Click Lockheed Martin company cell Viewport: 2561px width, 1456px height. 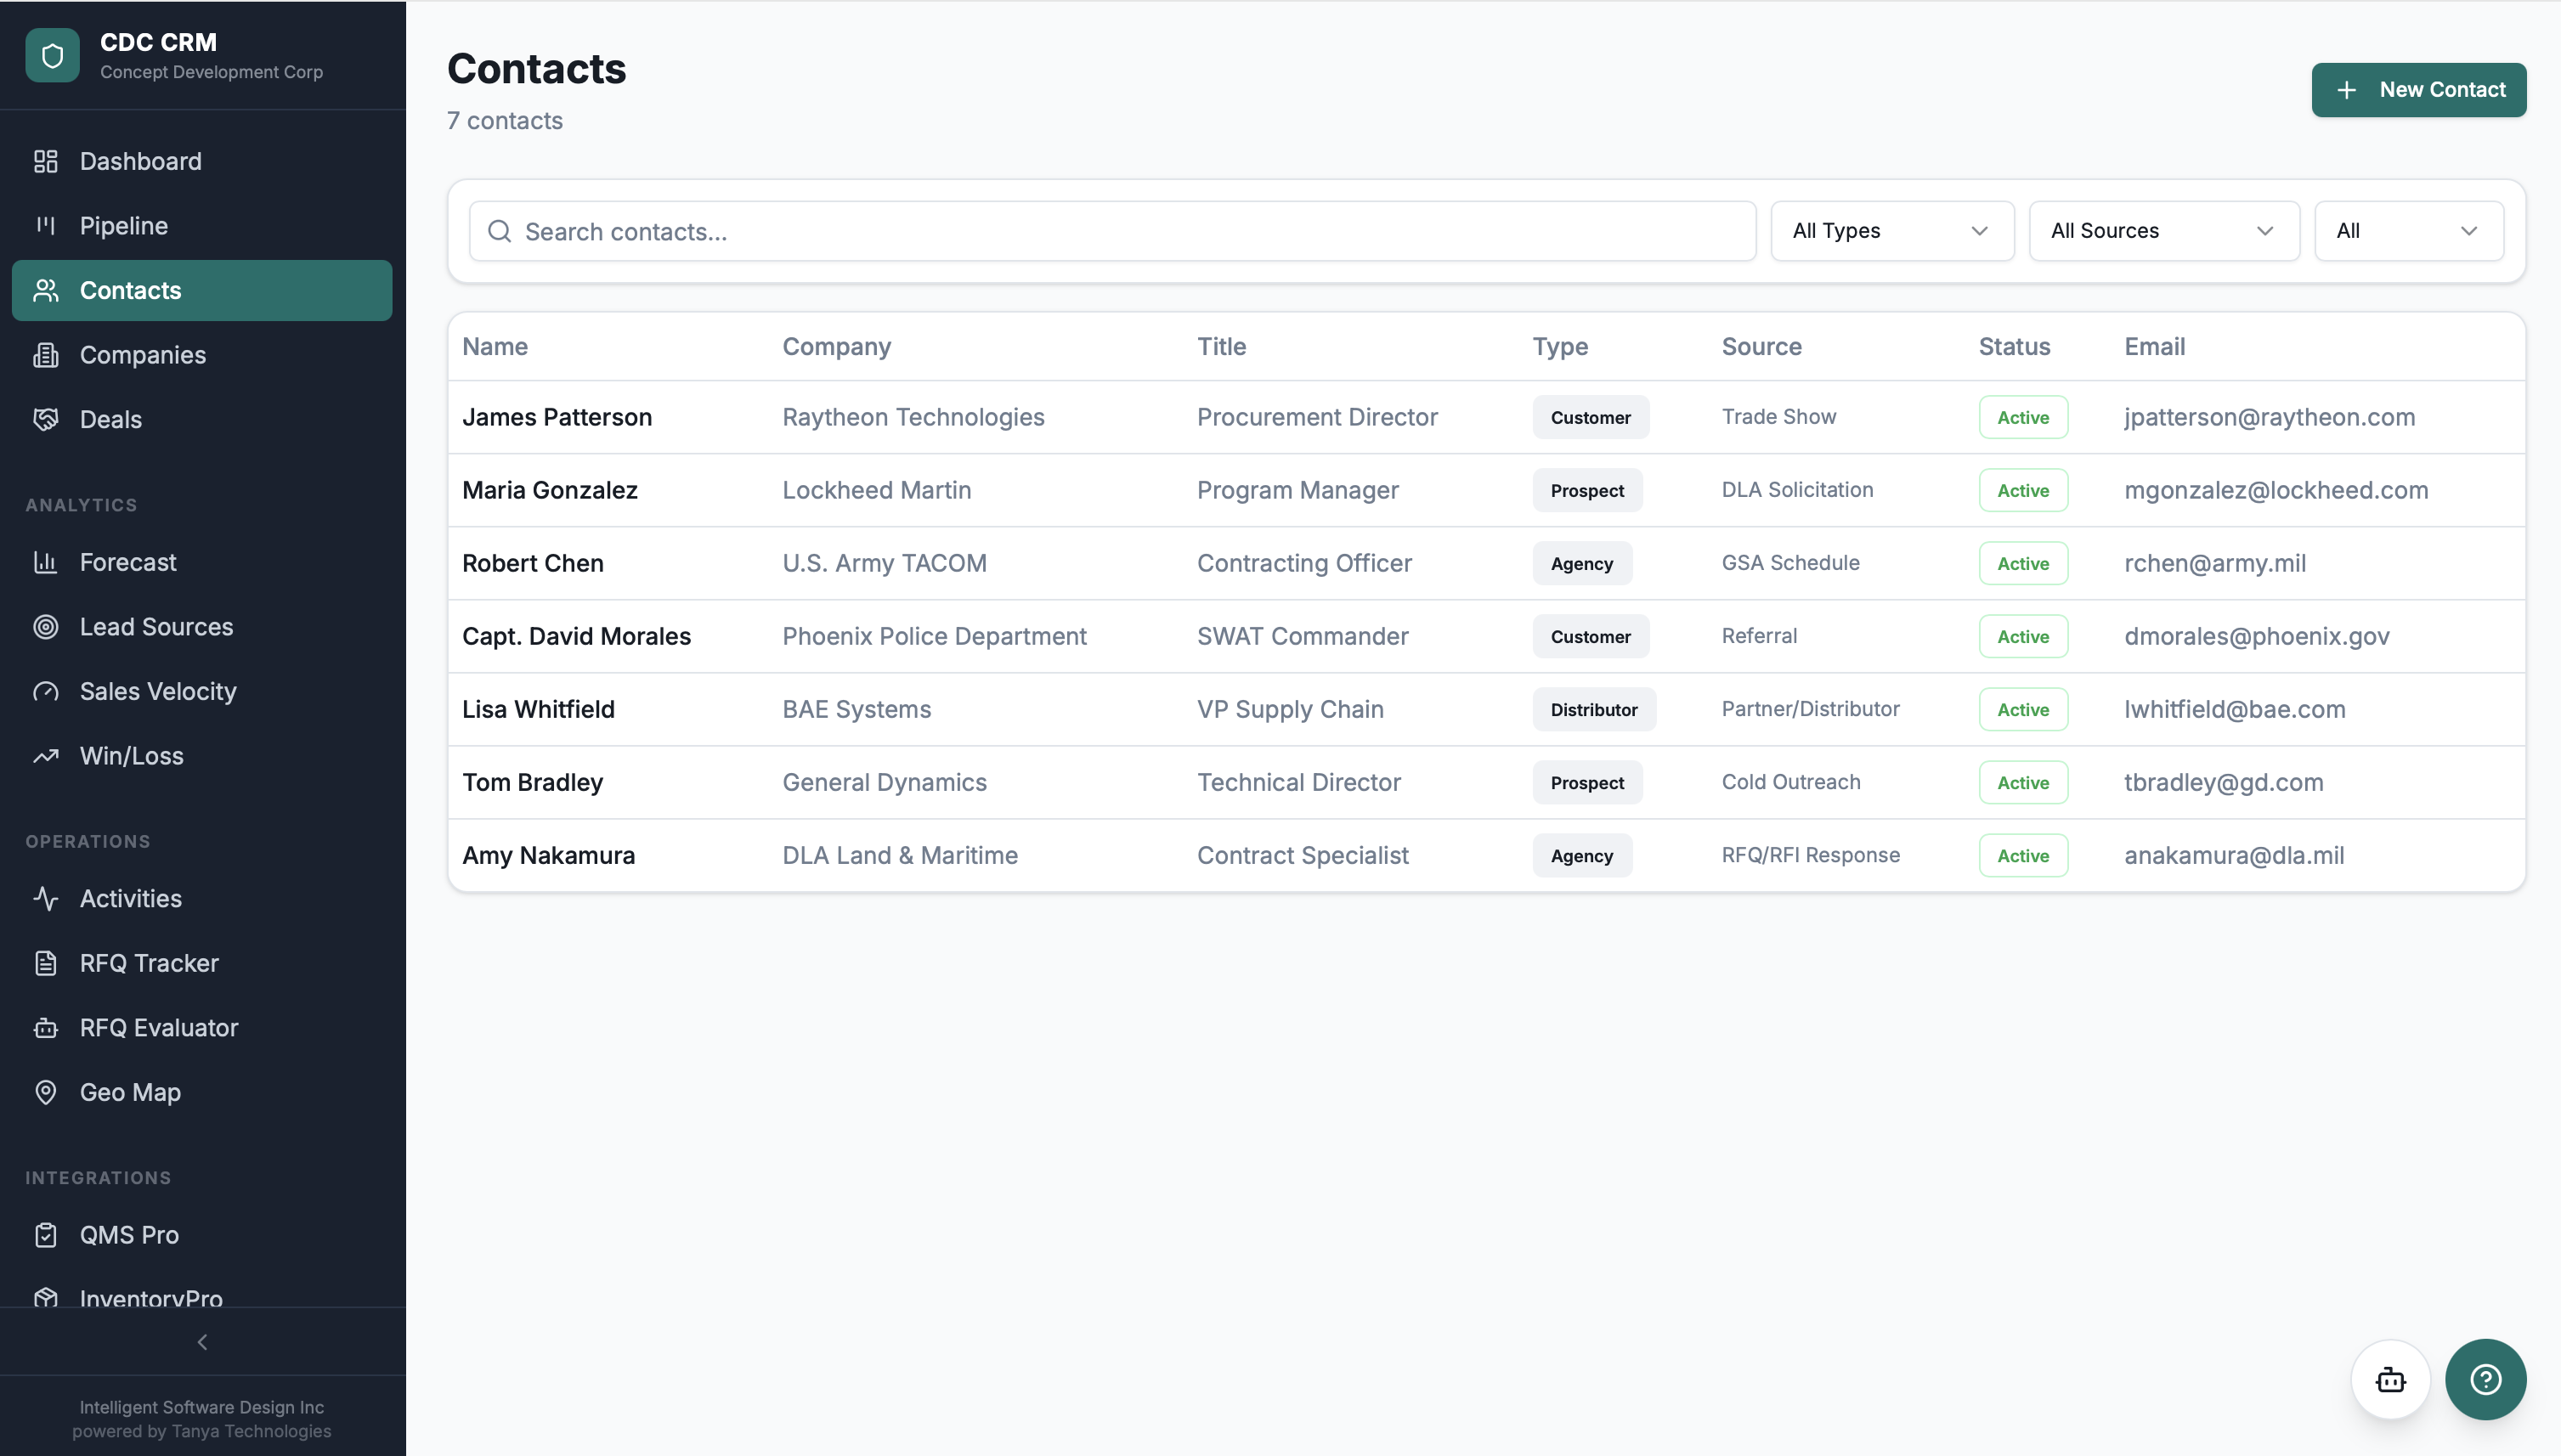tap(876, 490)
